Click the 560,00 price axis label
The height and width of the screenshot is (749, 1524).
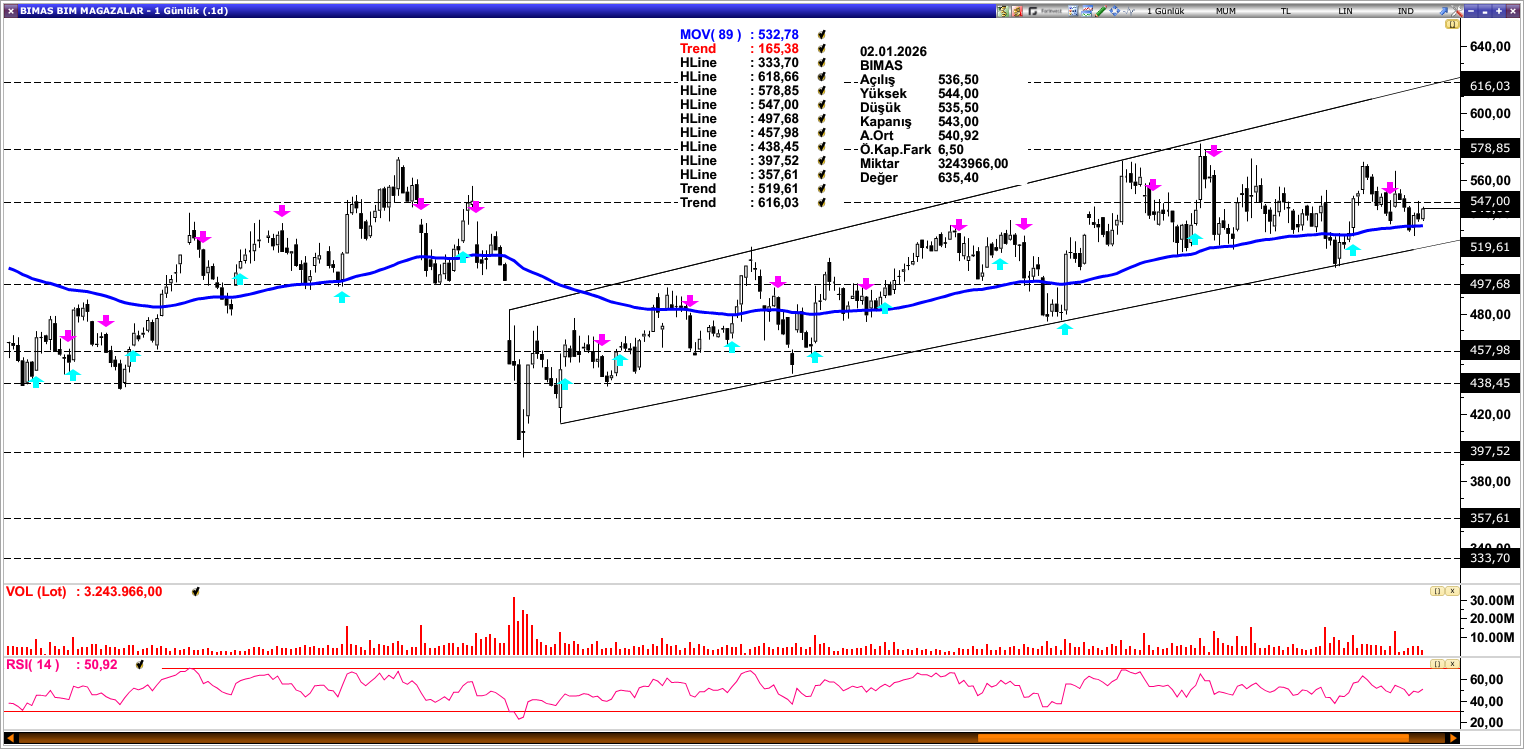click(1490, 180)
